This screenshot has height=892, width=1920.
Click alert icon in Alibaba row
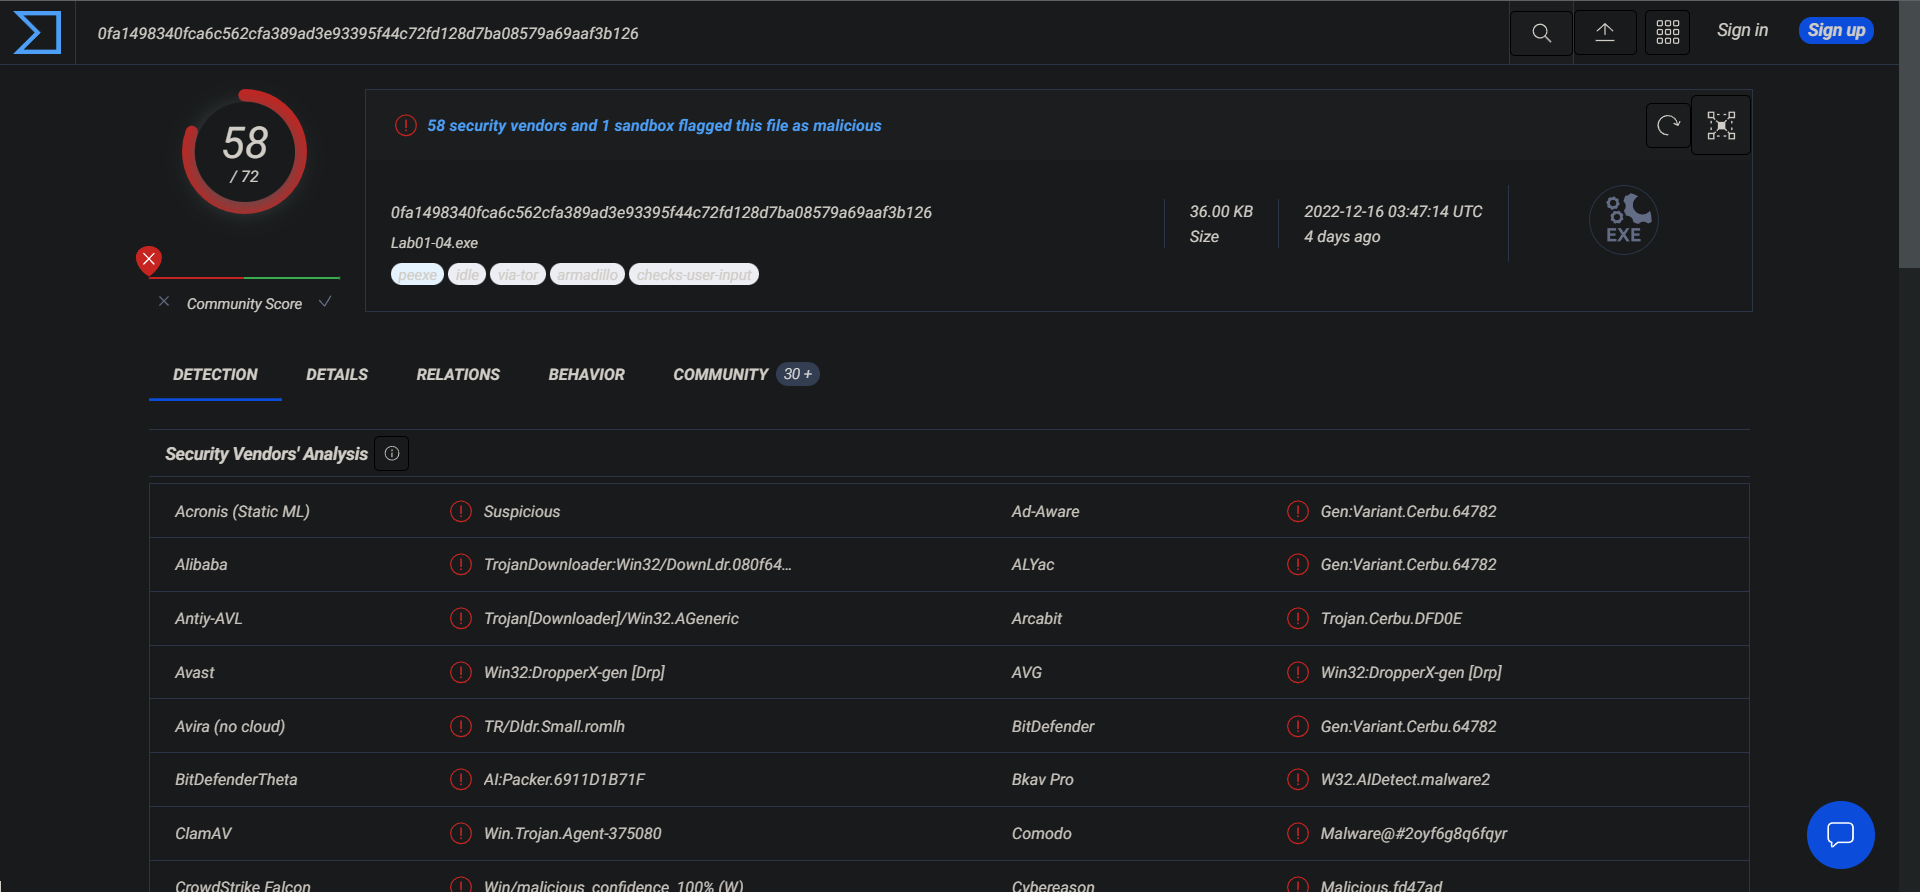pos(461,565)
